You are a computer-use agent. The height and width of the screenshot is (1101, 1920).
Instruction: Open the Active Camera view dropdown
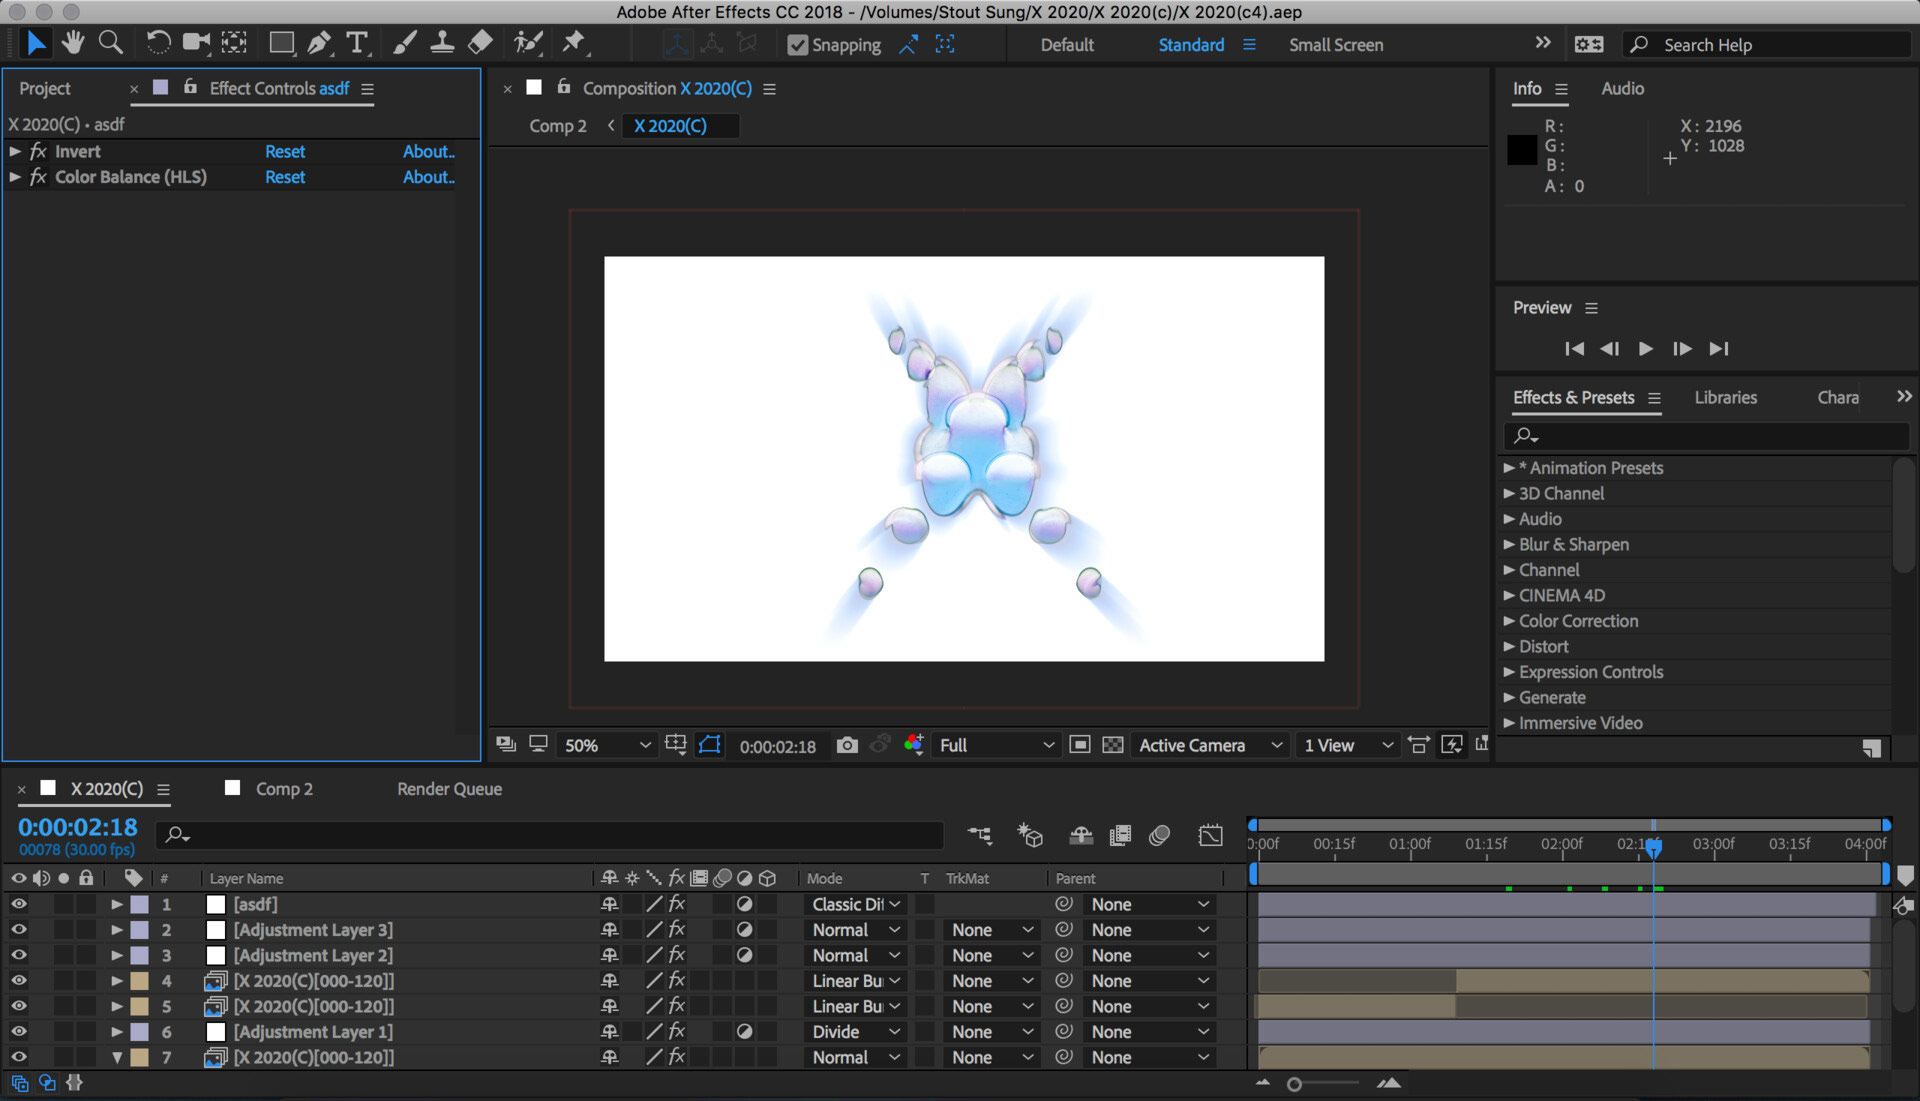(x=1210, y=745)
